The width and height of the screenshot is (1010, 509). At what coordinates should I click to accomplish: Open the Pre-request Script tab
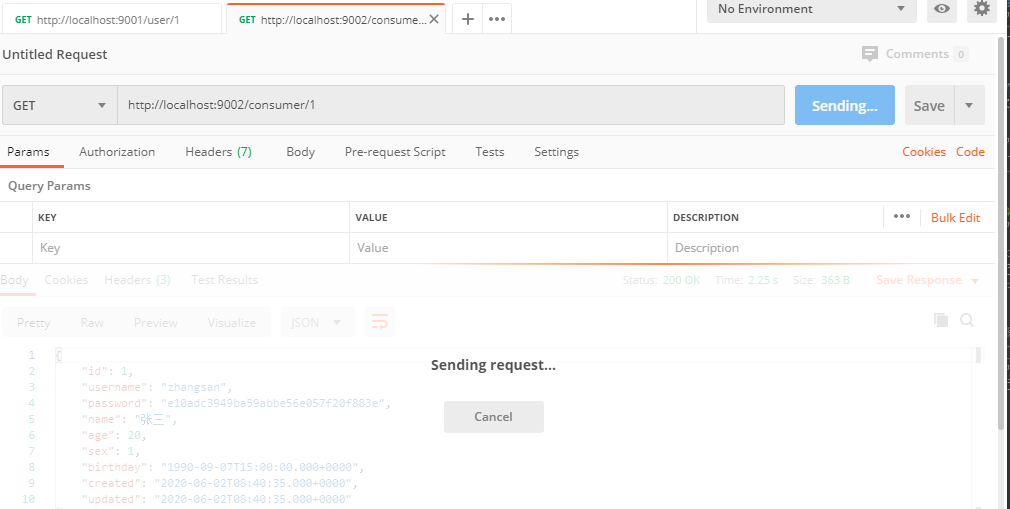point(395,152)
